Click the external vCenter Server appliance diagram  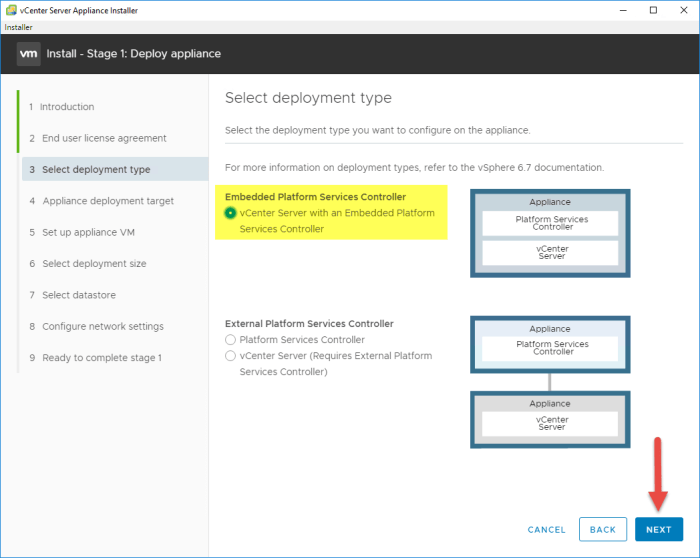pos(550,420)
